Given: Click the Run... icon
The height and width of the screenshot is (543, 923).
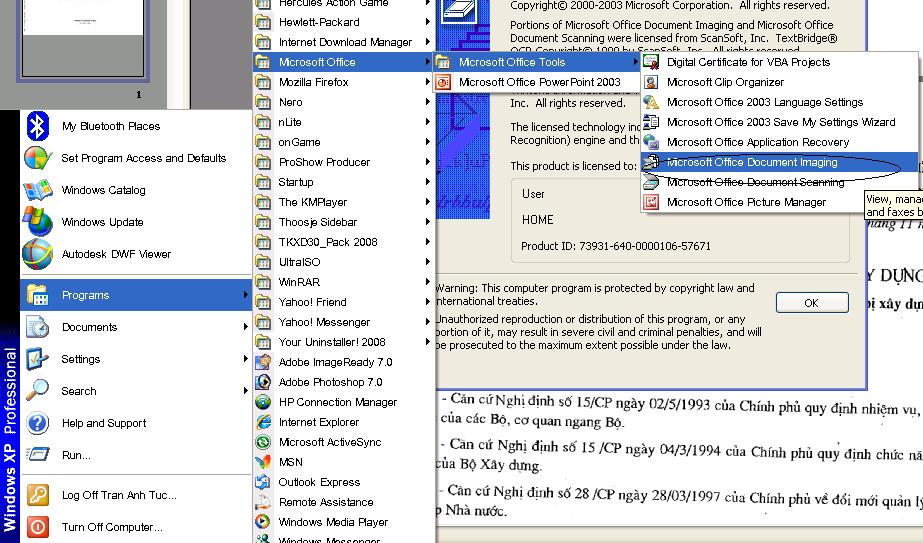Looking at the screenshot, I should (38, 455).
